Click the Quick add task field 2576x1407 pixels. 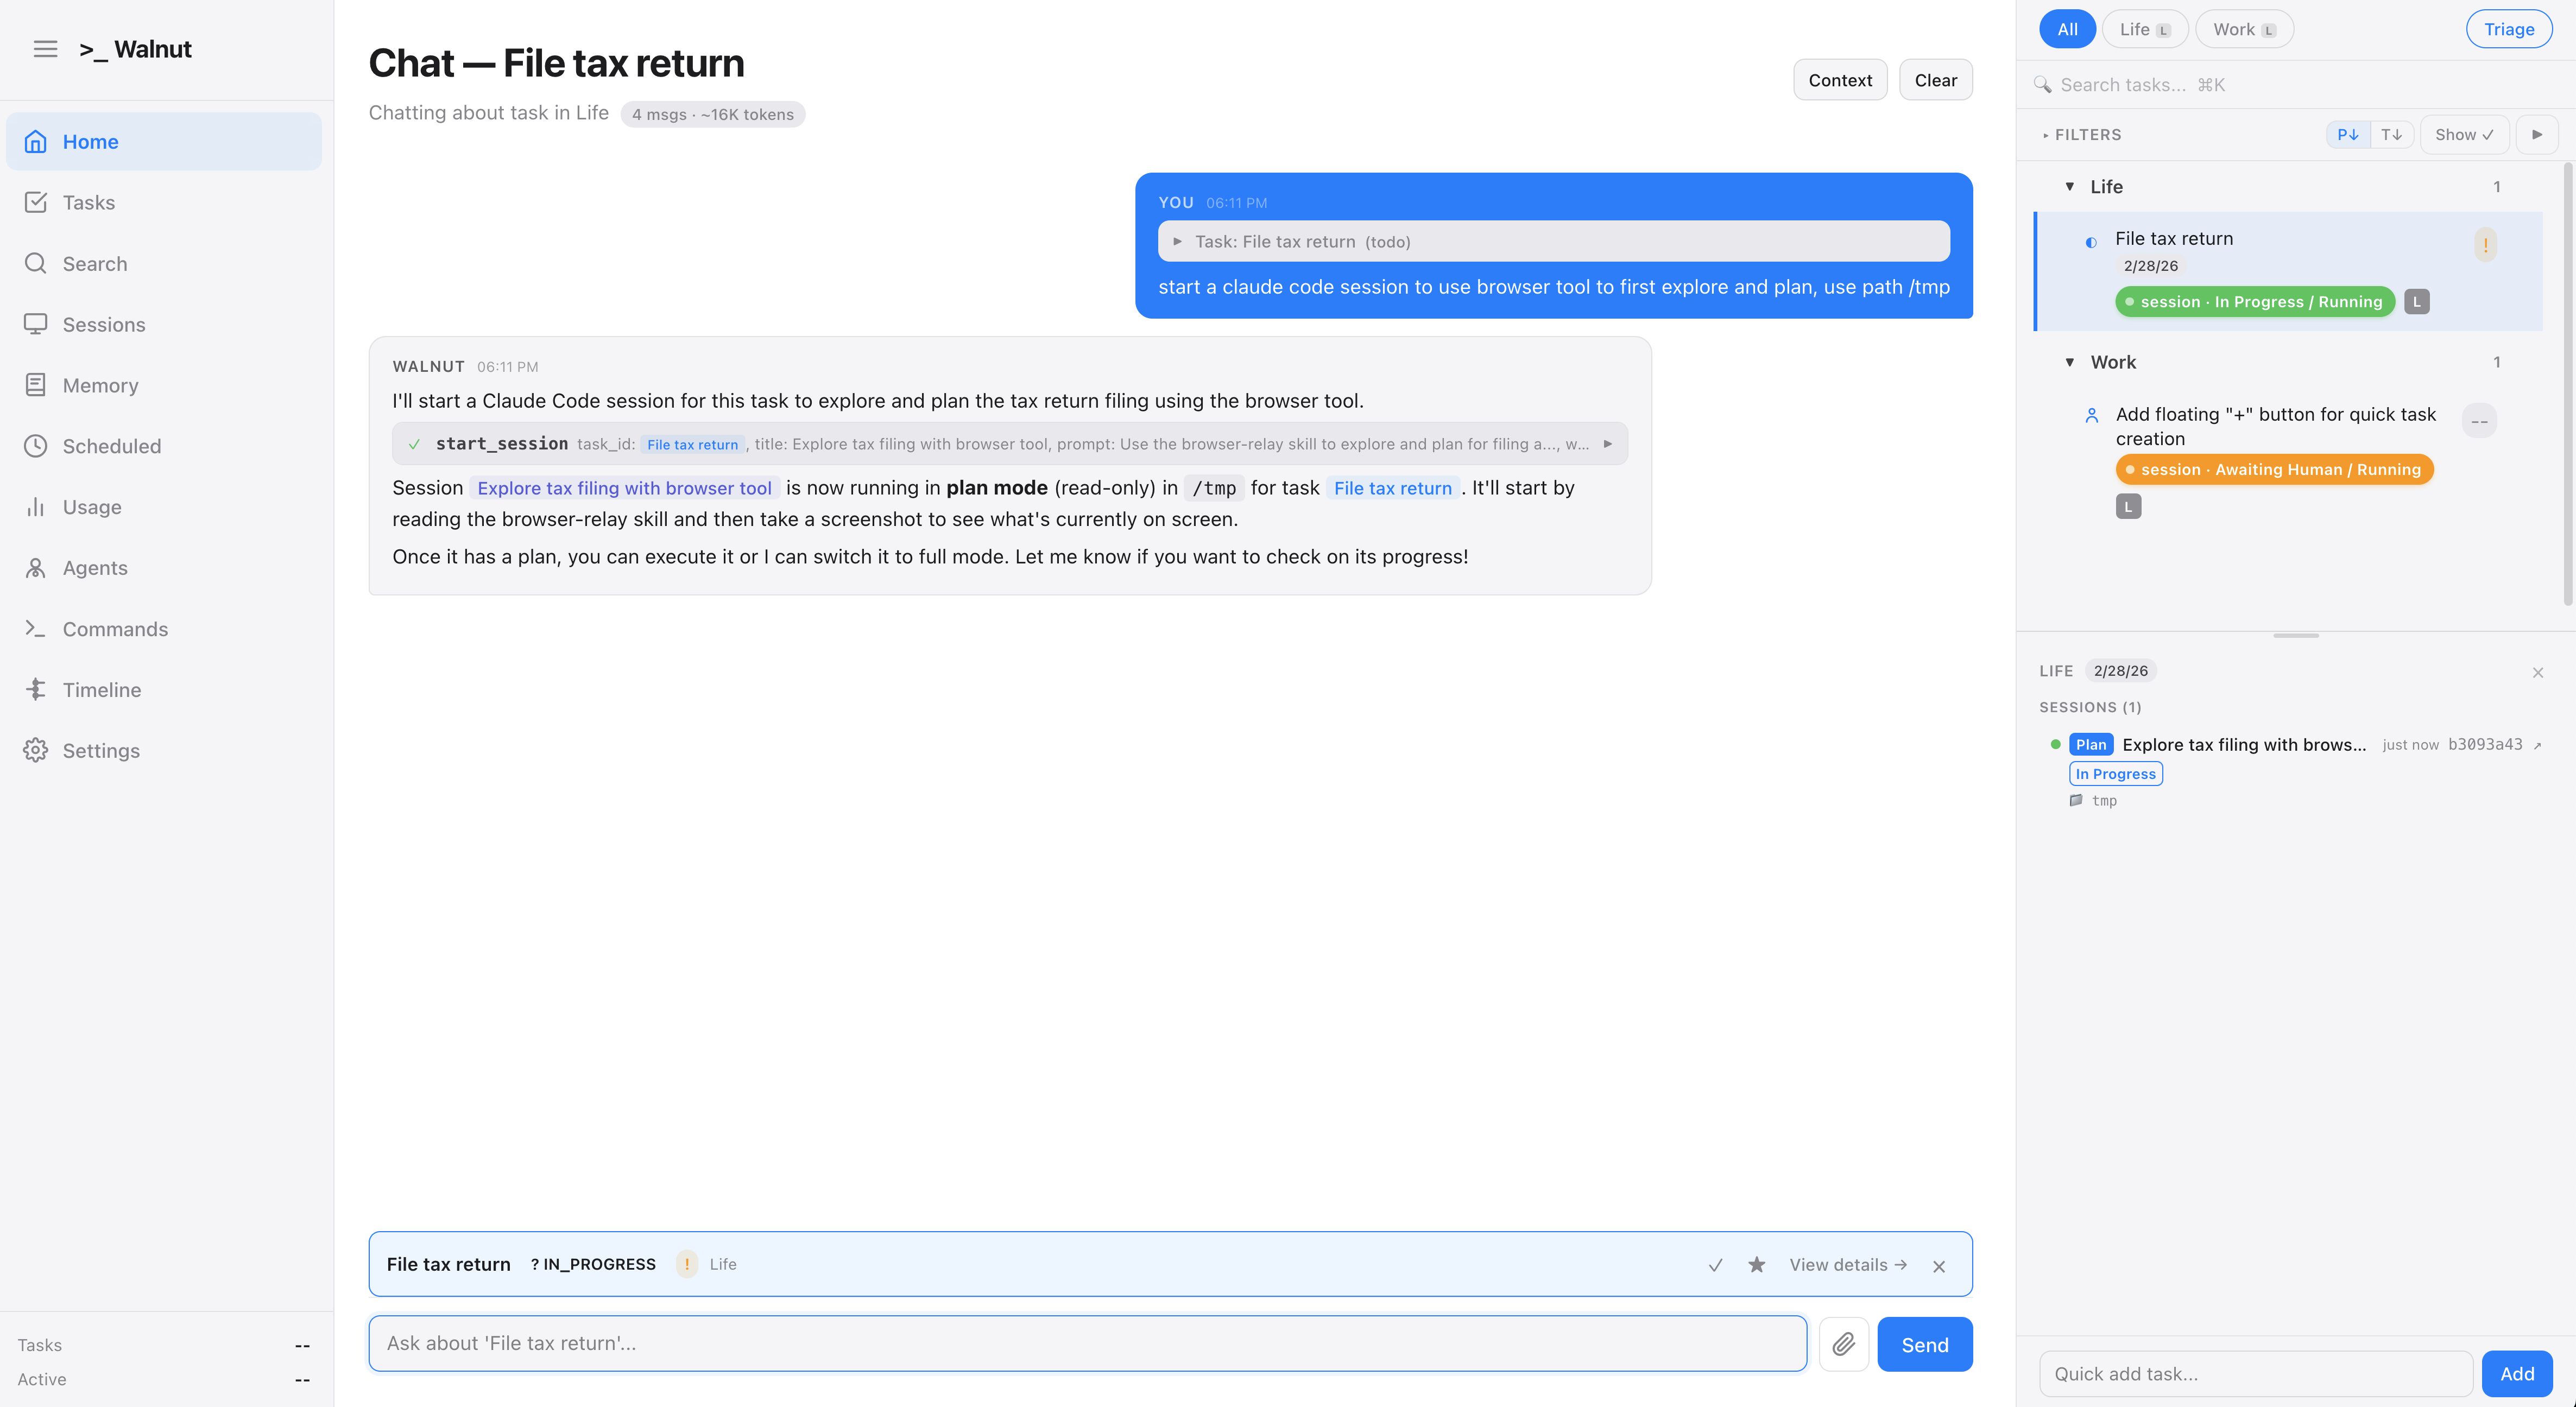2255,1373
